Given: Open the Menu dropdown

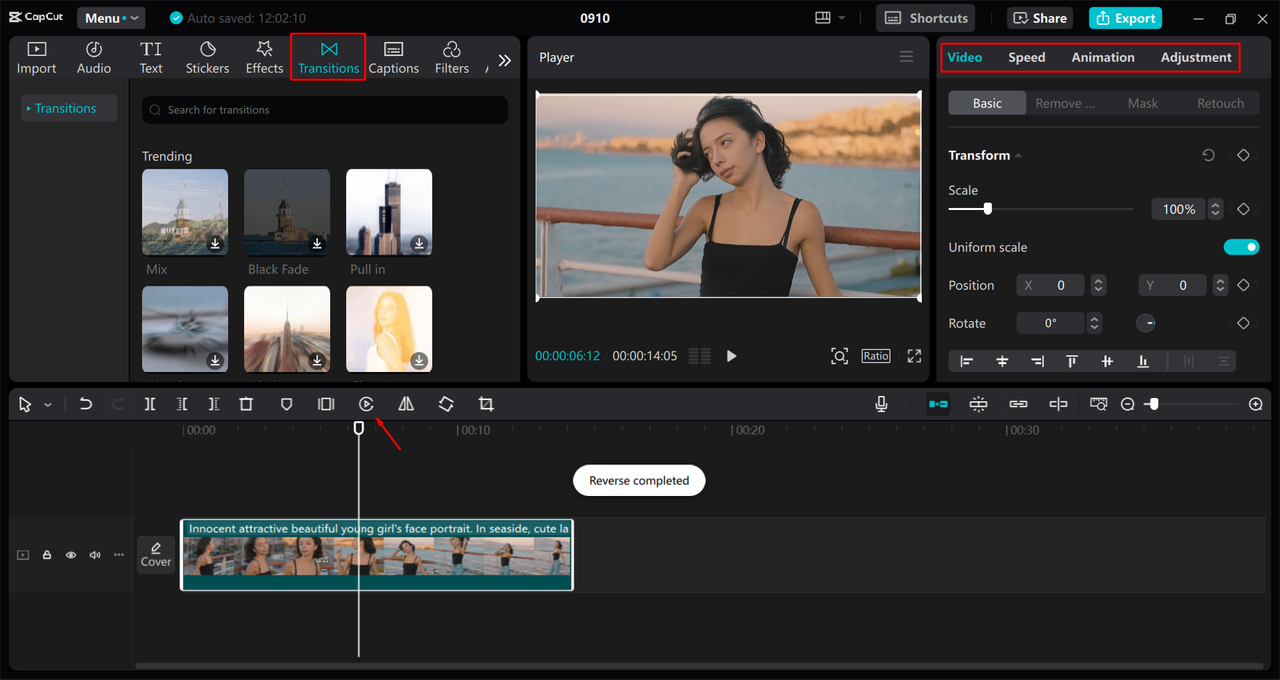Looking at the screenshot, I should pyautogui.click(x=111, y=18).
